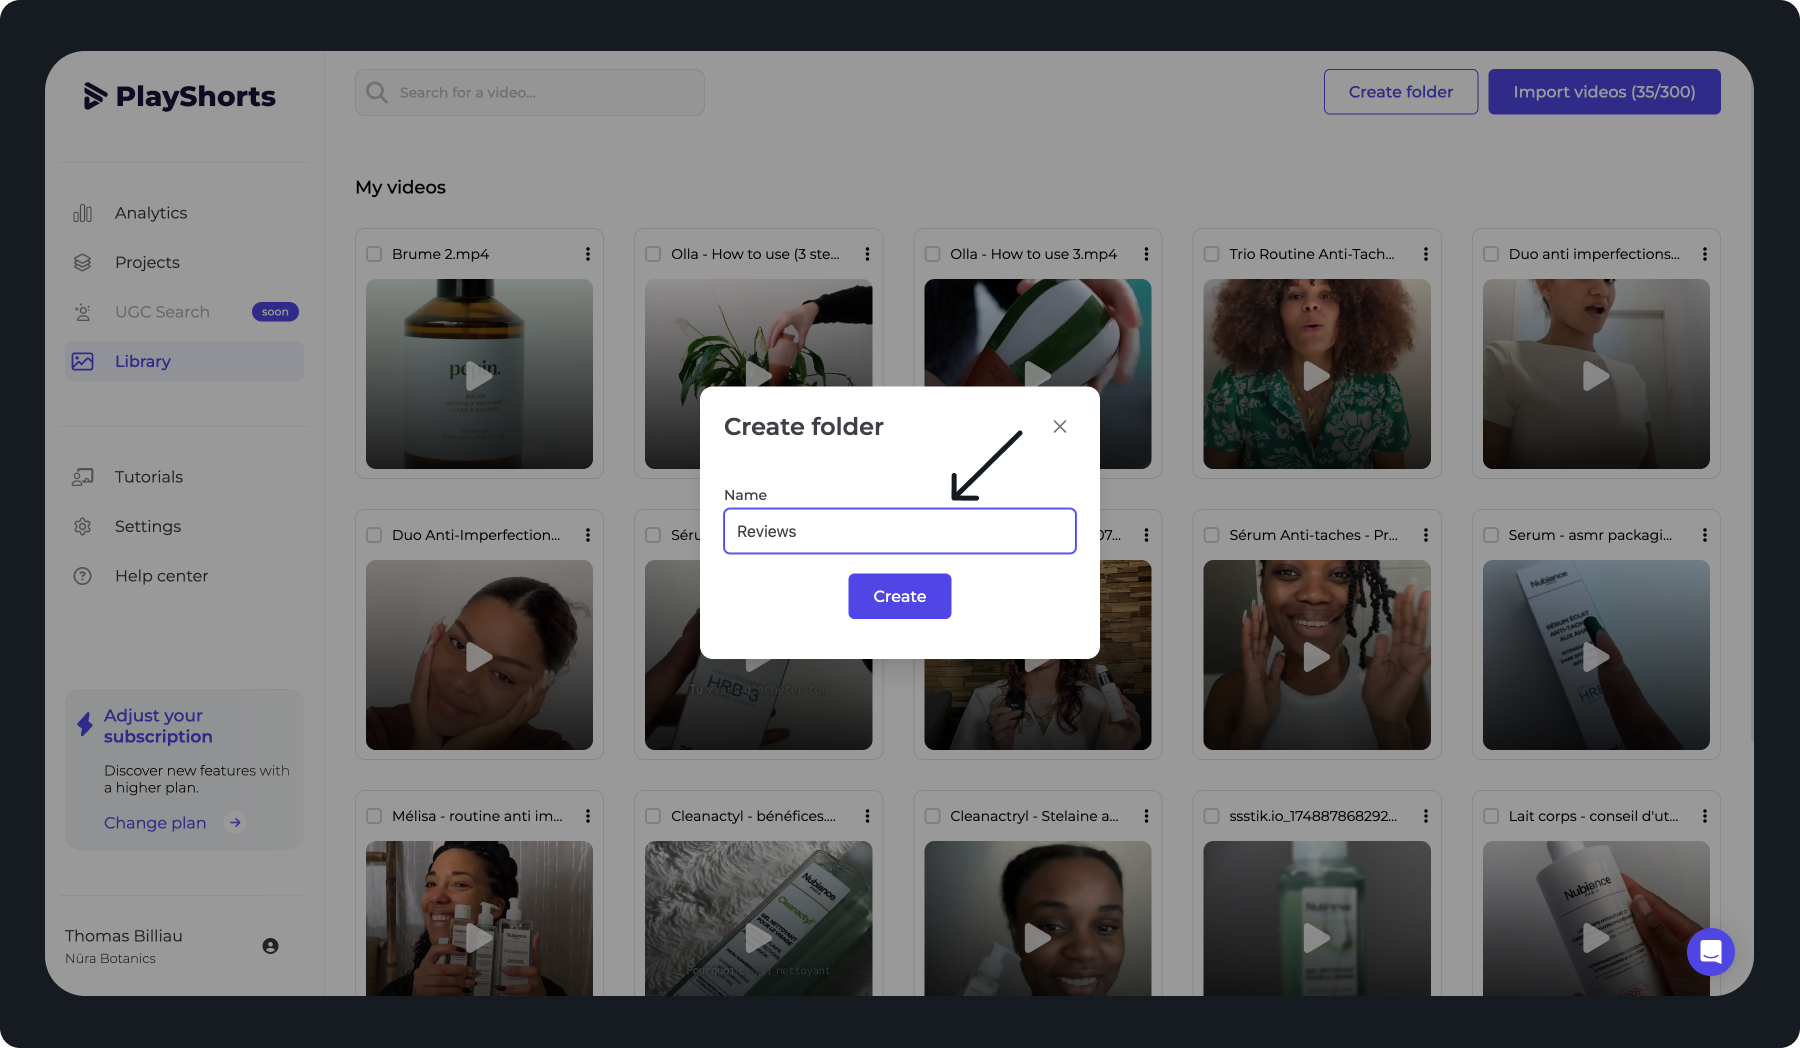Click the Settings gear icon
The image size is (1800, 1048).
83,526
